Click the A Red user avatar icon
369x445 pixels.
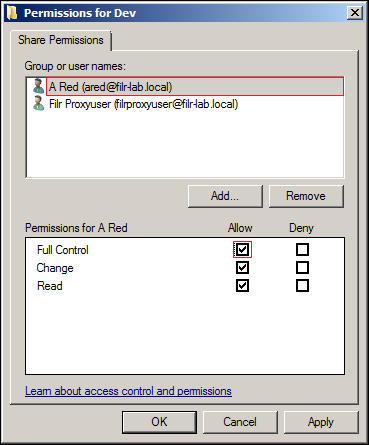pyautogui.click(x=38, y=86)
